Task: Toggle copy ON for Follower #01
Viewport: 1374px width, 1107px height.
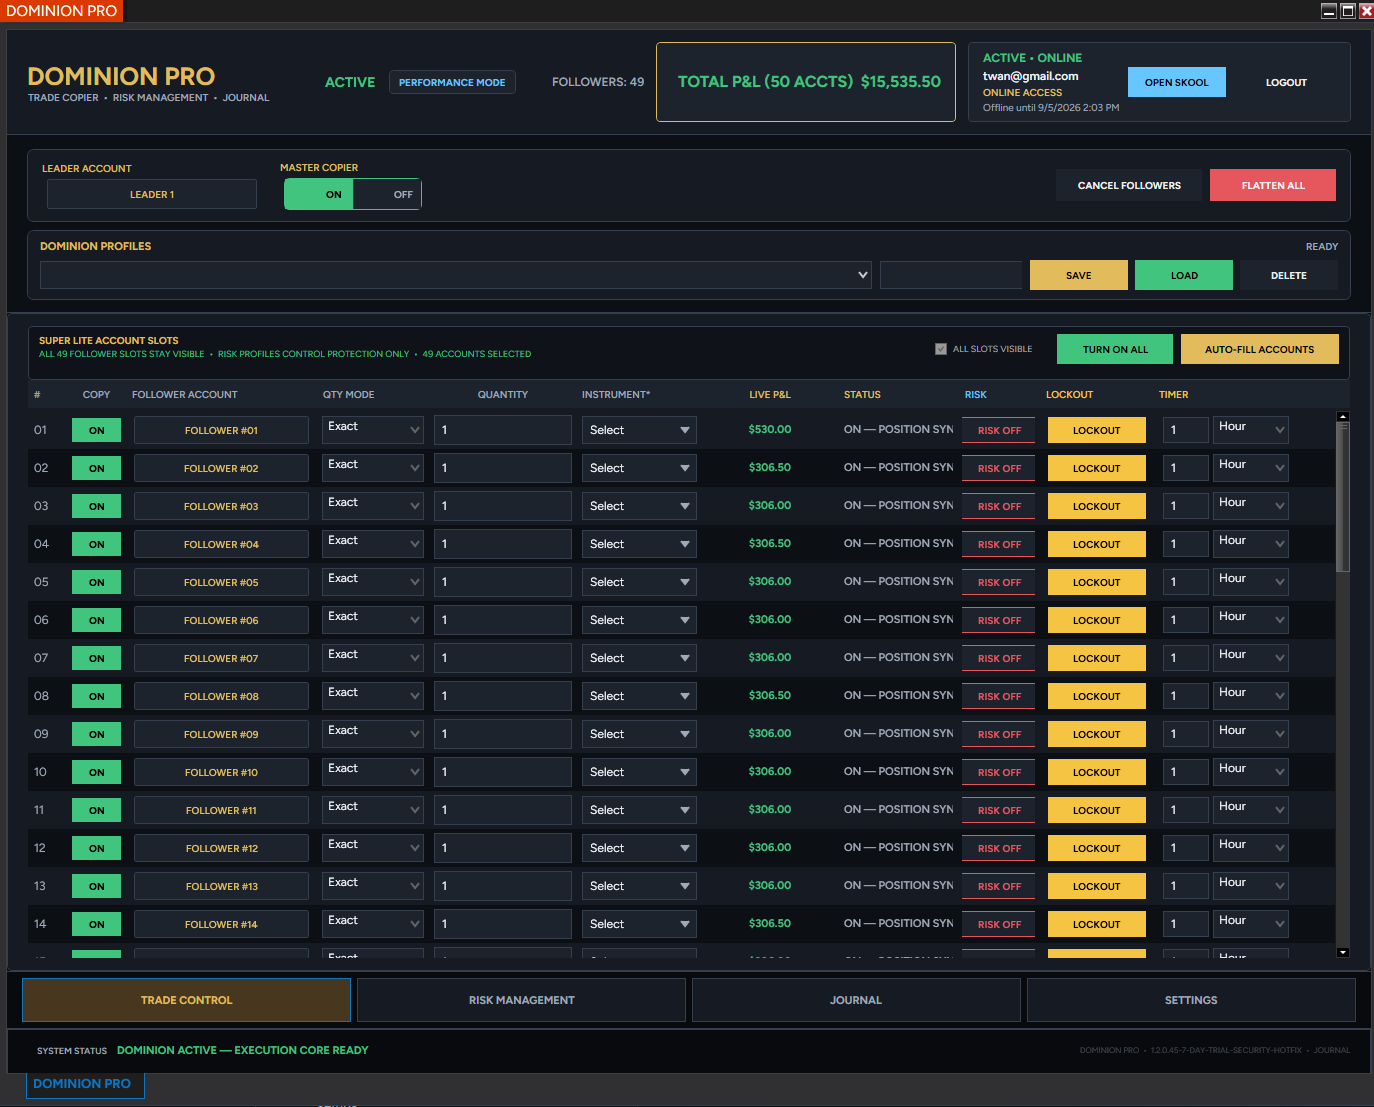Action: [x=96, y=430]
